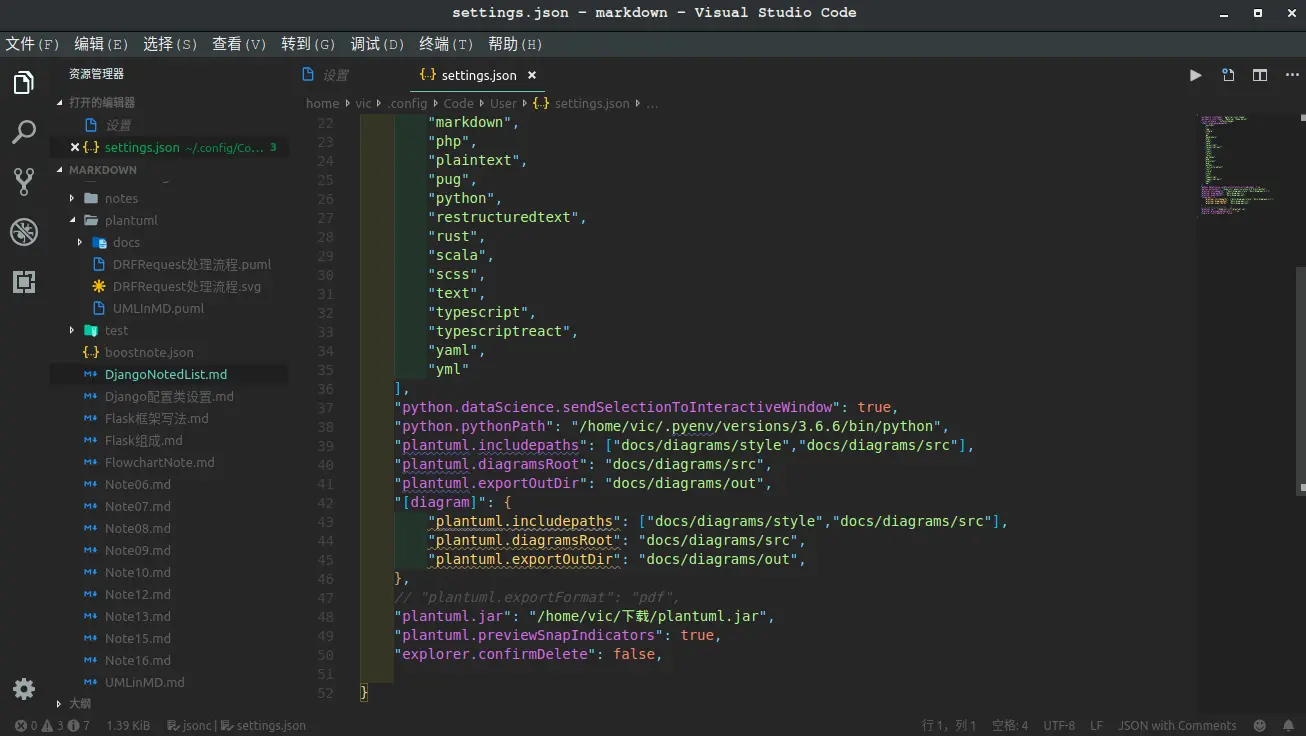Open the remote/globe icon in Activity Bar
The height and width of the screenshot is (736, 1306).
click(x=24, y=231)
